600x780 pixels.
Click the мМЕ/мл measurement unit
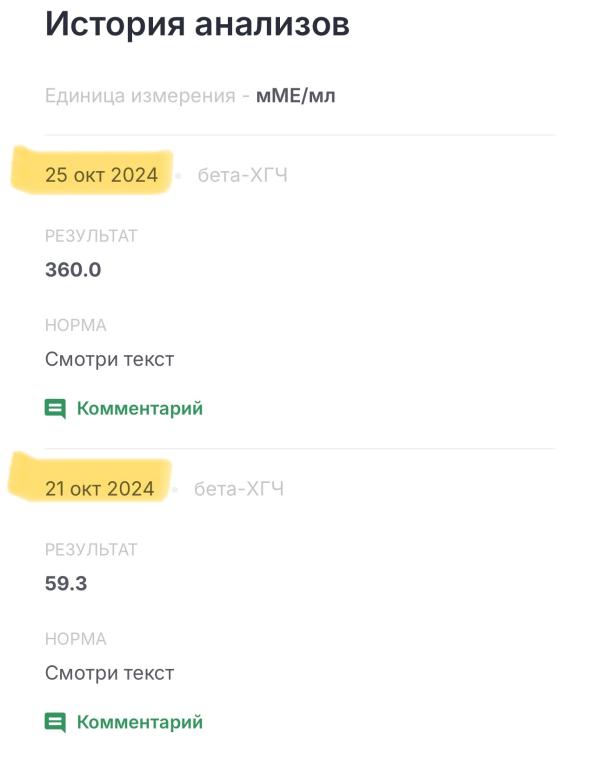[x=296, y=97]
